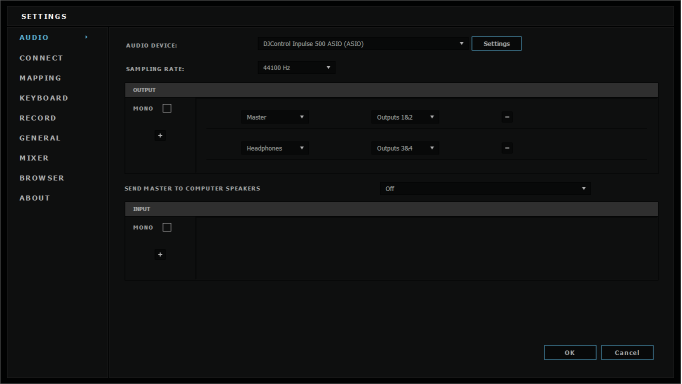Change the Sampling Rate dropdown

(296, 67)
